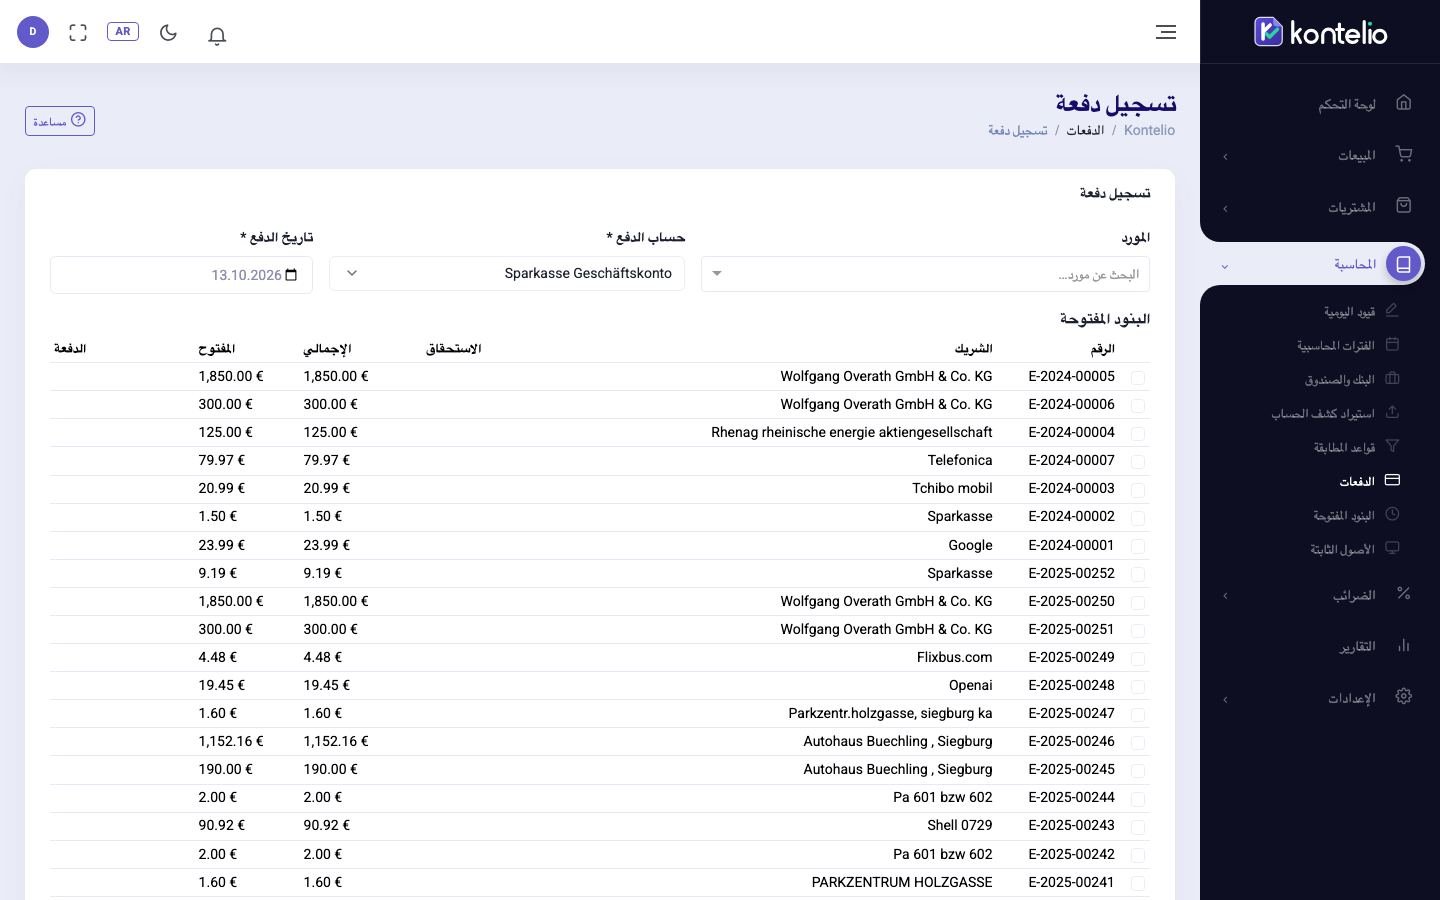Tick checkbox for Shell 0729 row
The width and height of the screenshot is (1440, 900).
pos(1138,826)
